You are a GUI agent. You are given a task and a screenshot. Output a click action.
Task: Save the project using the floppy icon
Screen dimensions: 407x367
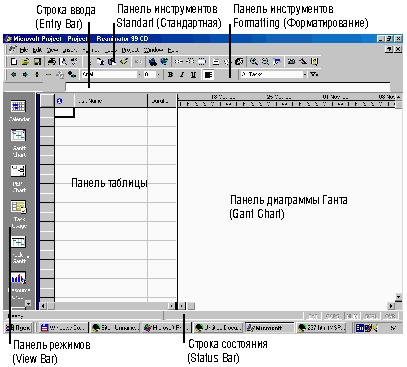[37, 62]
